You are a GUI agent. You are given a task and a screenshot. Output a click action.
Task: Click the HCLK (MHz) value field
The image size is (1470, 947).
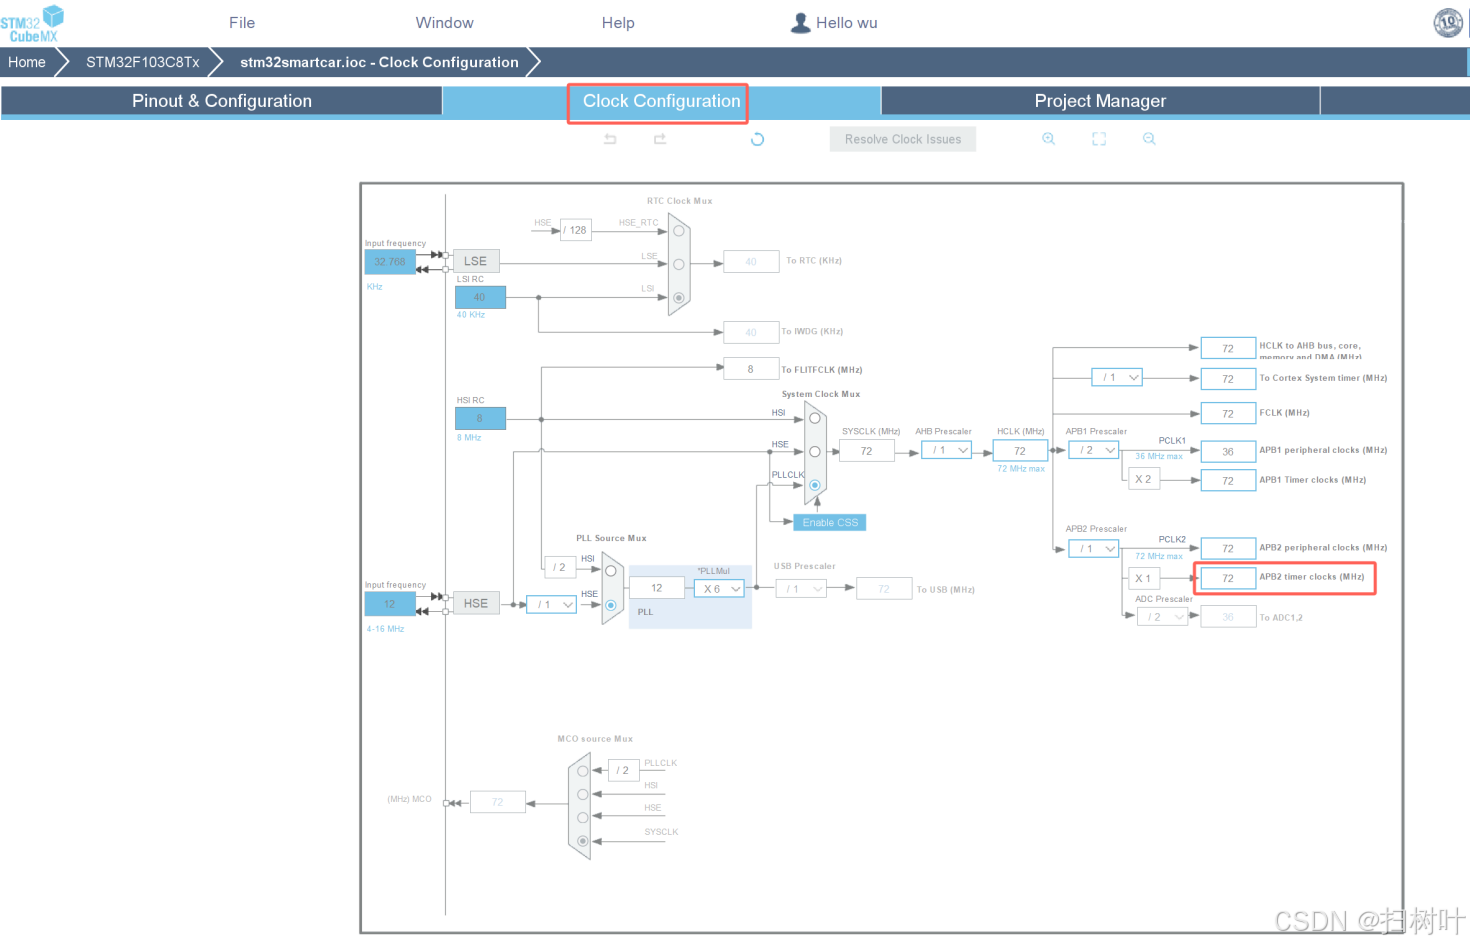(x=1020, y=451)
